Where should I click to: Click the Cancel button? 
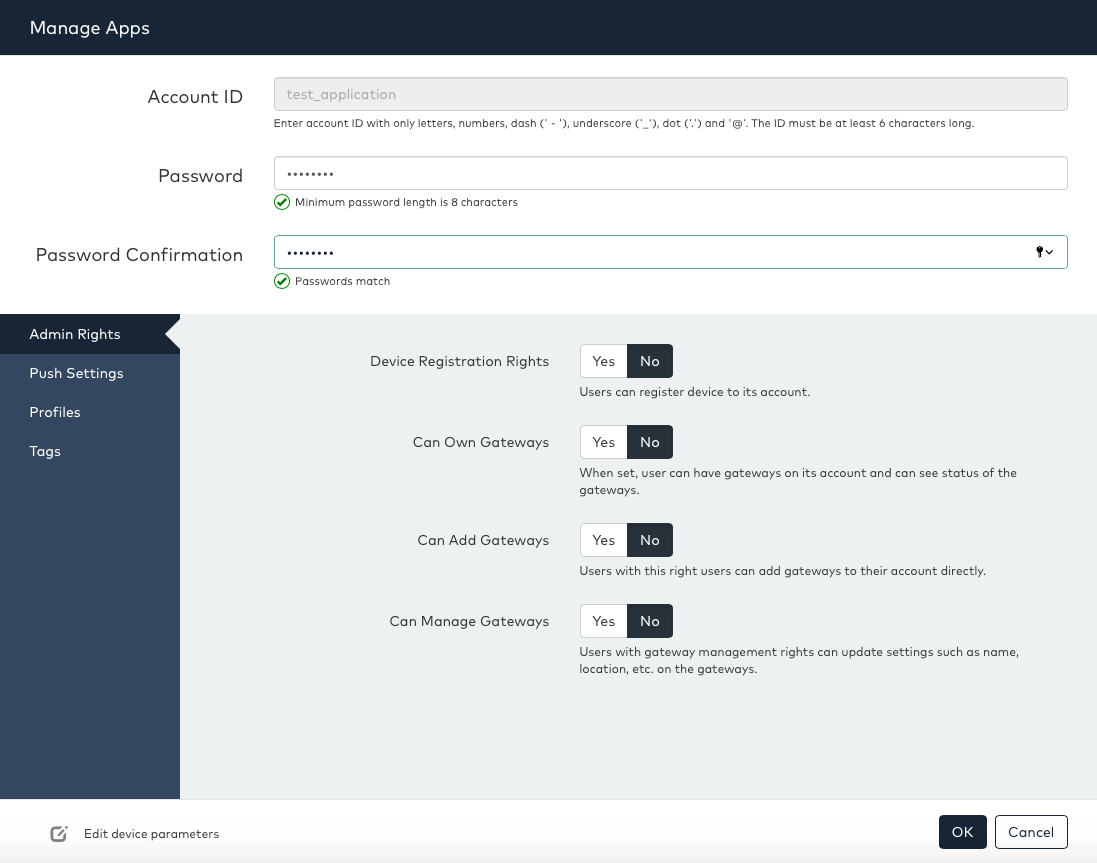point(1031,832)
